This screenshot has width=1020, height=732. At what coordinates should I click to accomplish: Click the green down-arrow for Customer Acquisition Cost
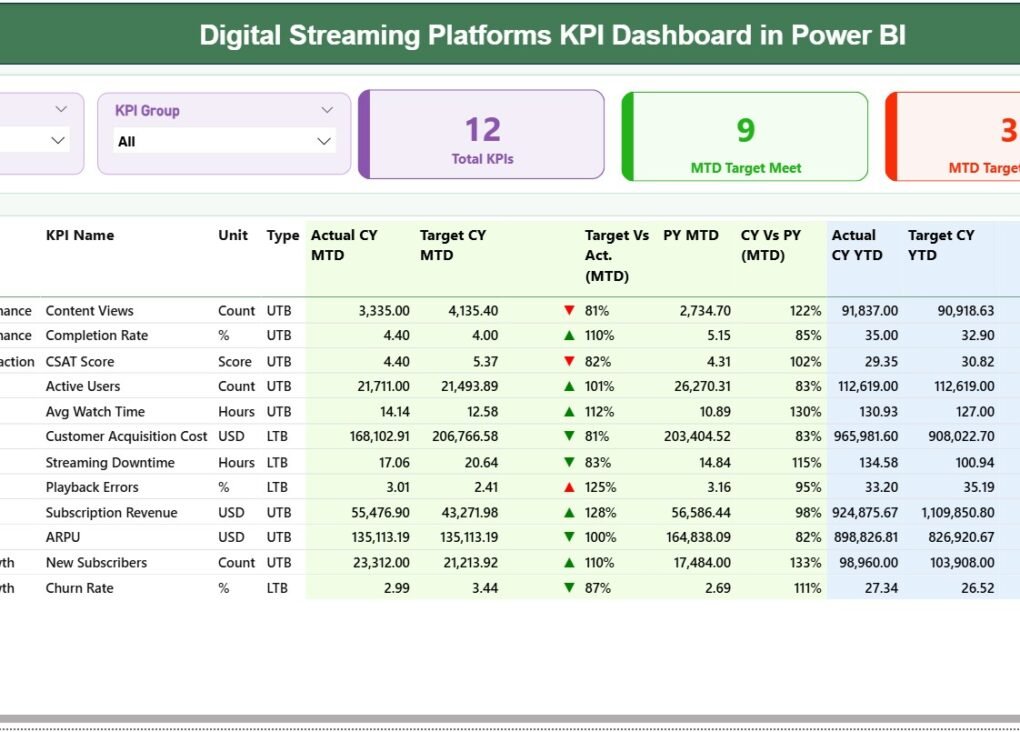570,436
